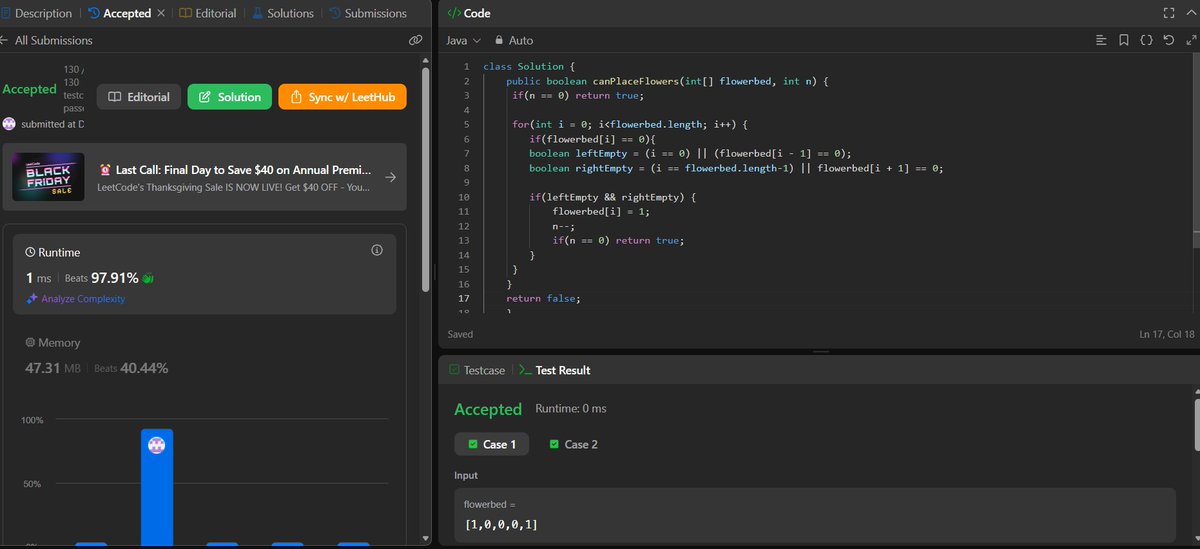Viewport: 1200px width, 549px height.
Task: Click the Code panel header
Action: 477,13
